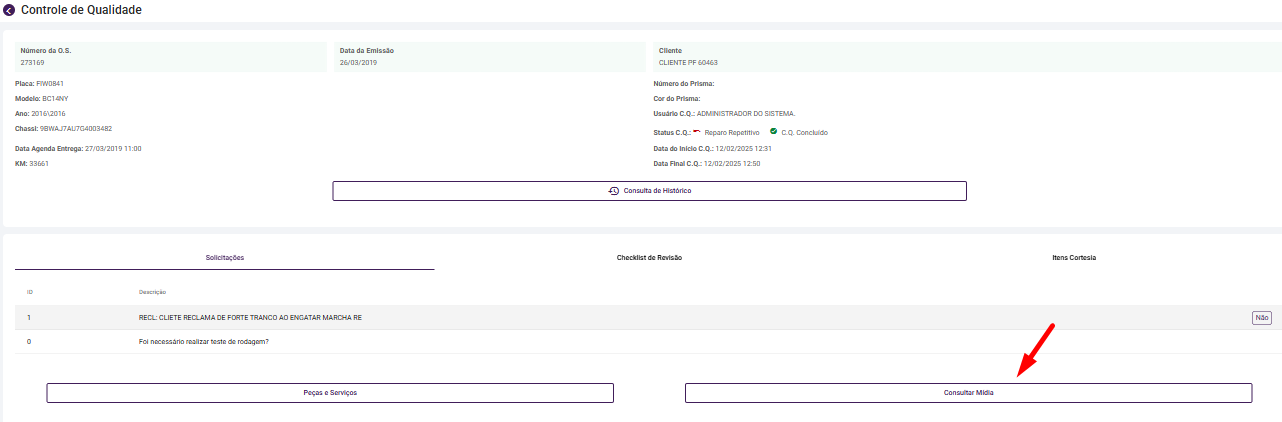Click the C.Q. Concluído status text

(x=804, y=132)
